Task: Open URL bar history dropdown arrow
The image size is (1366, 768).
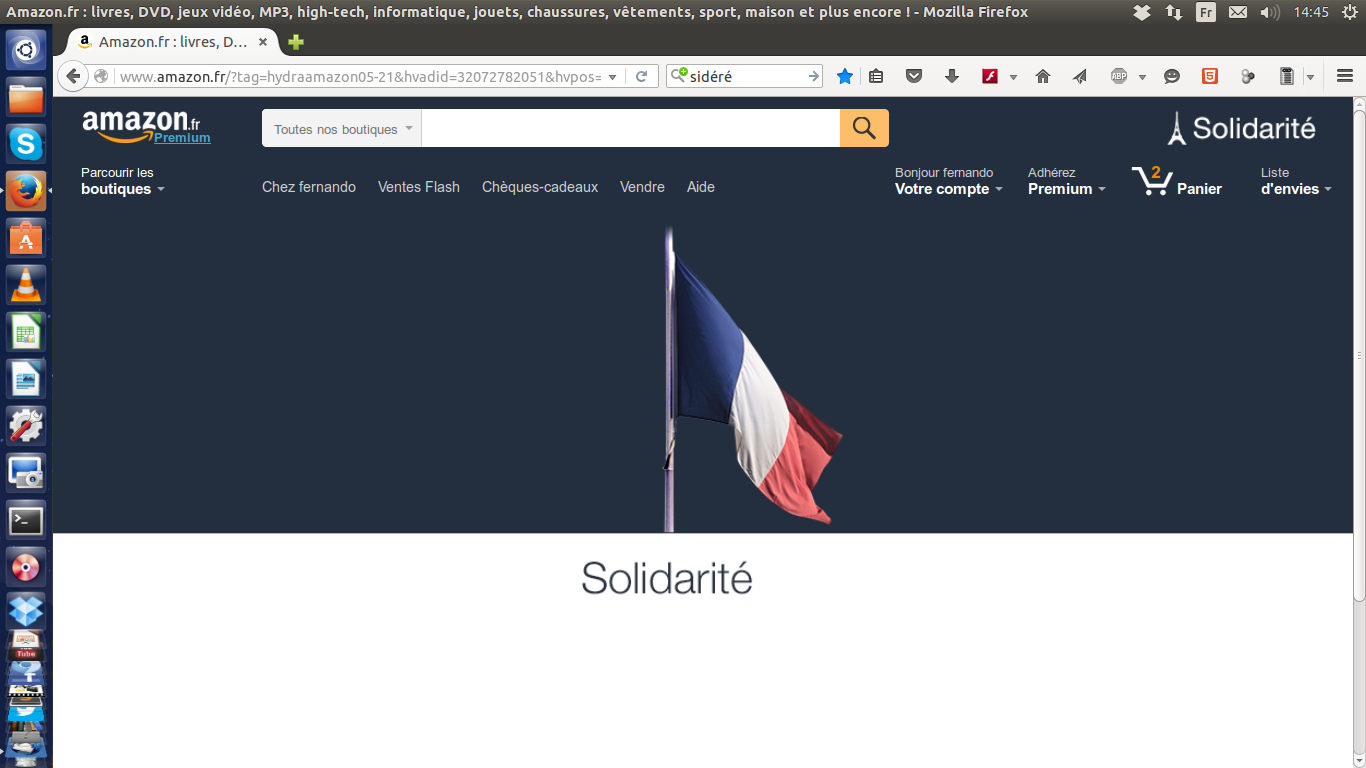Action: tap(613, 77)
